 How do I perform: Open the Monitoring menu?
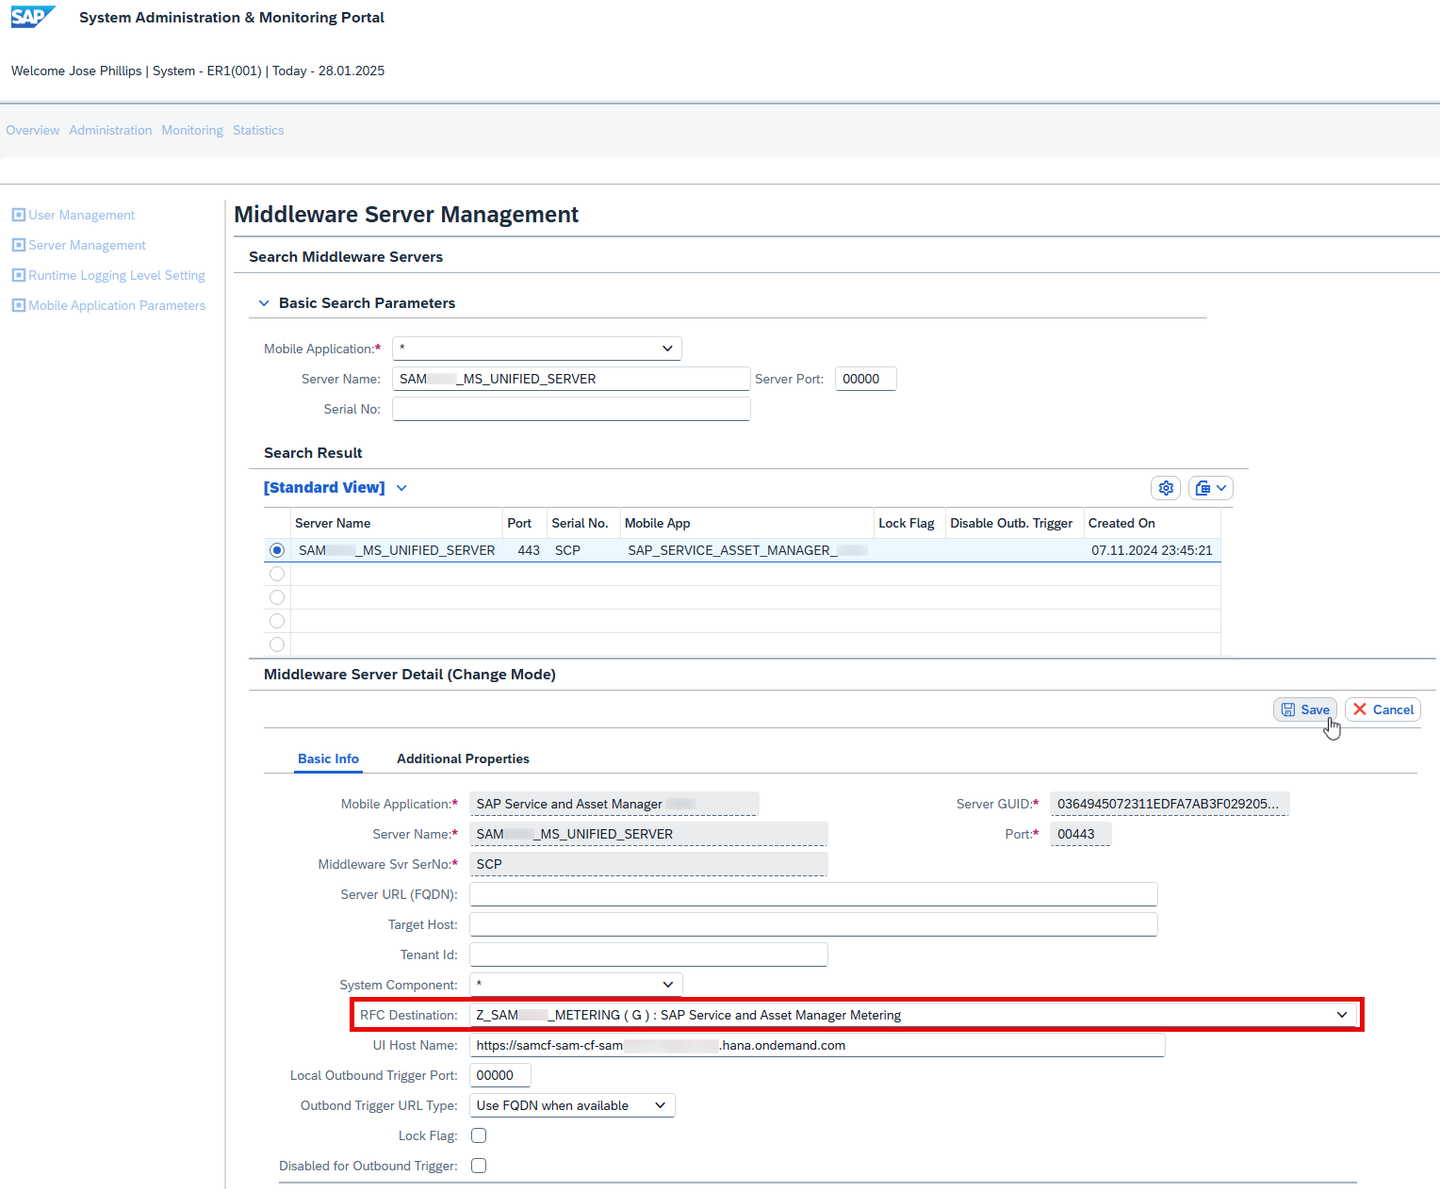pyautogui.click(x=193, y=130)
